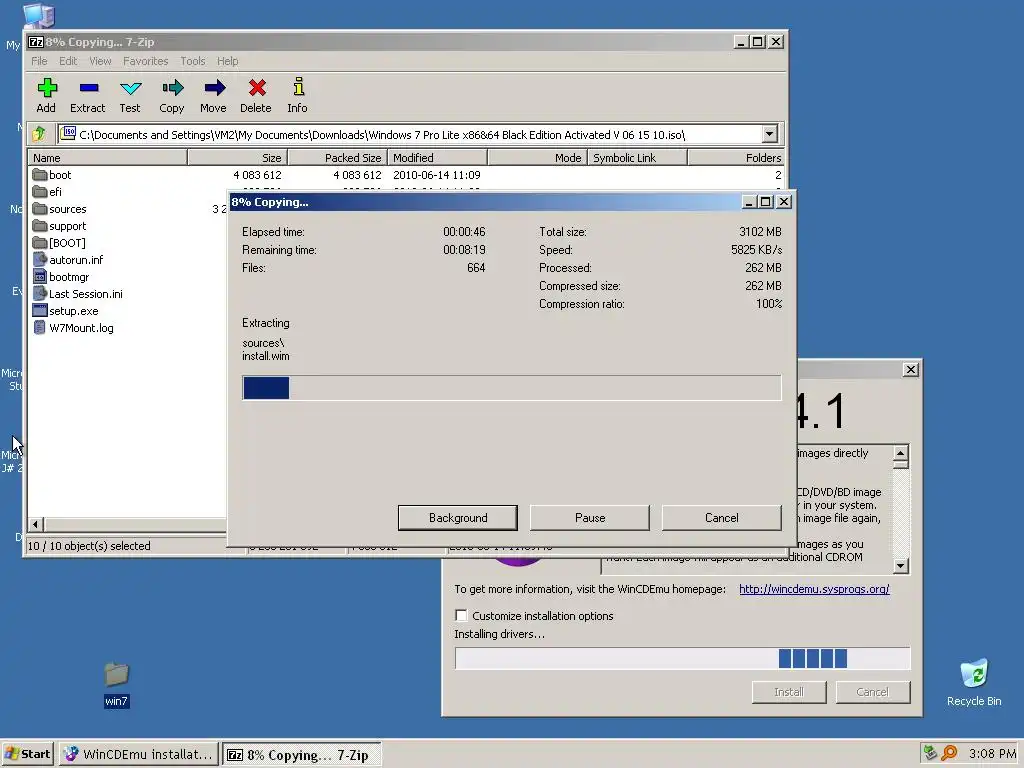Select the support folder icon
1024x768 pixels.
(40, 225)
